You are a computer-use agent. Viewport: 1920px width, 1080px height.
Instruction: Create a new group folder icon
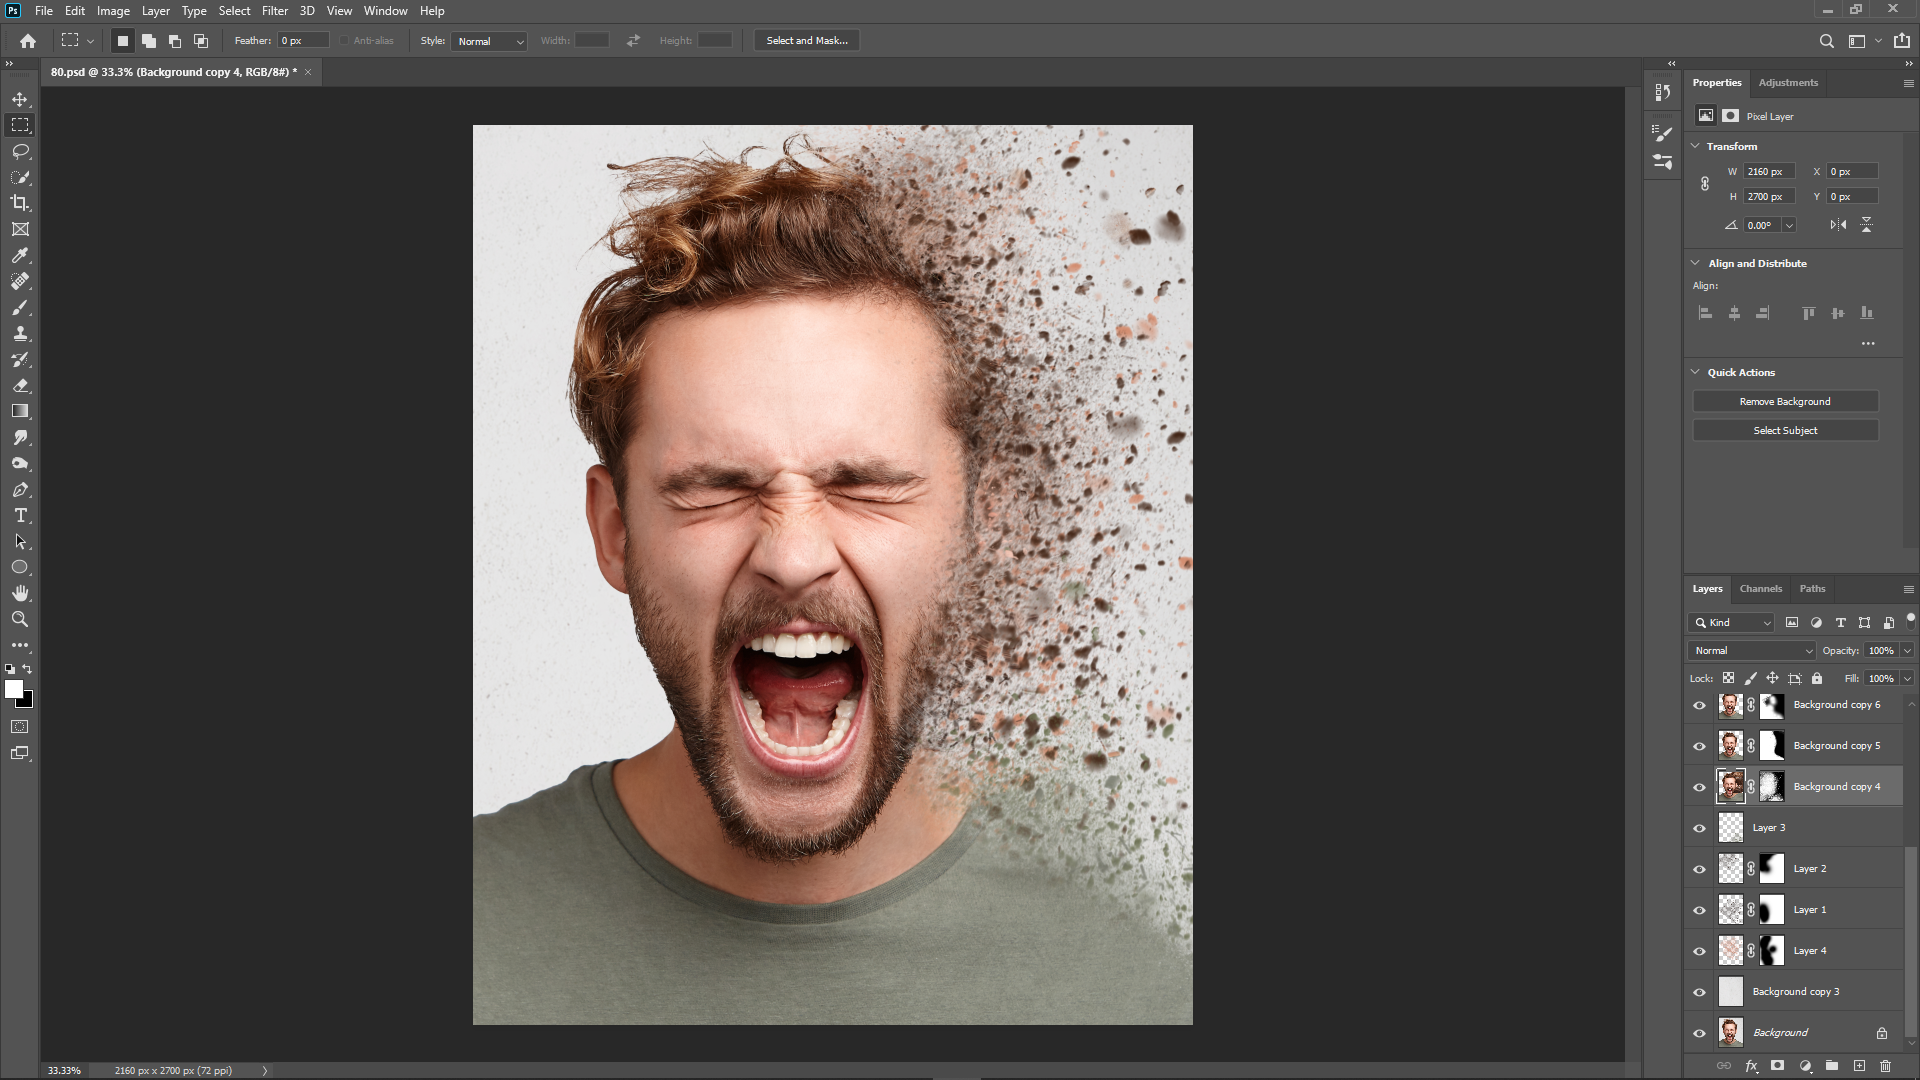(x=1831, y=1066)
